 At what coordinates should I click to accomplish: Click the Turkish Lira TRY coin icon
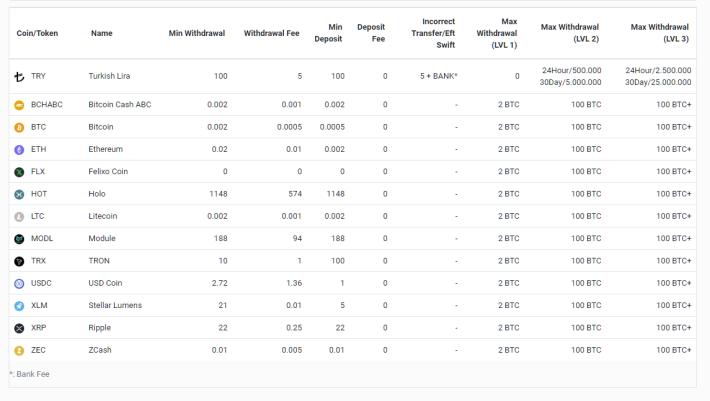tap(19, 77)
